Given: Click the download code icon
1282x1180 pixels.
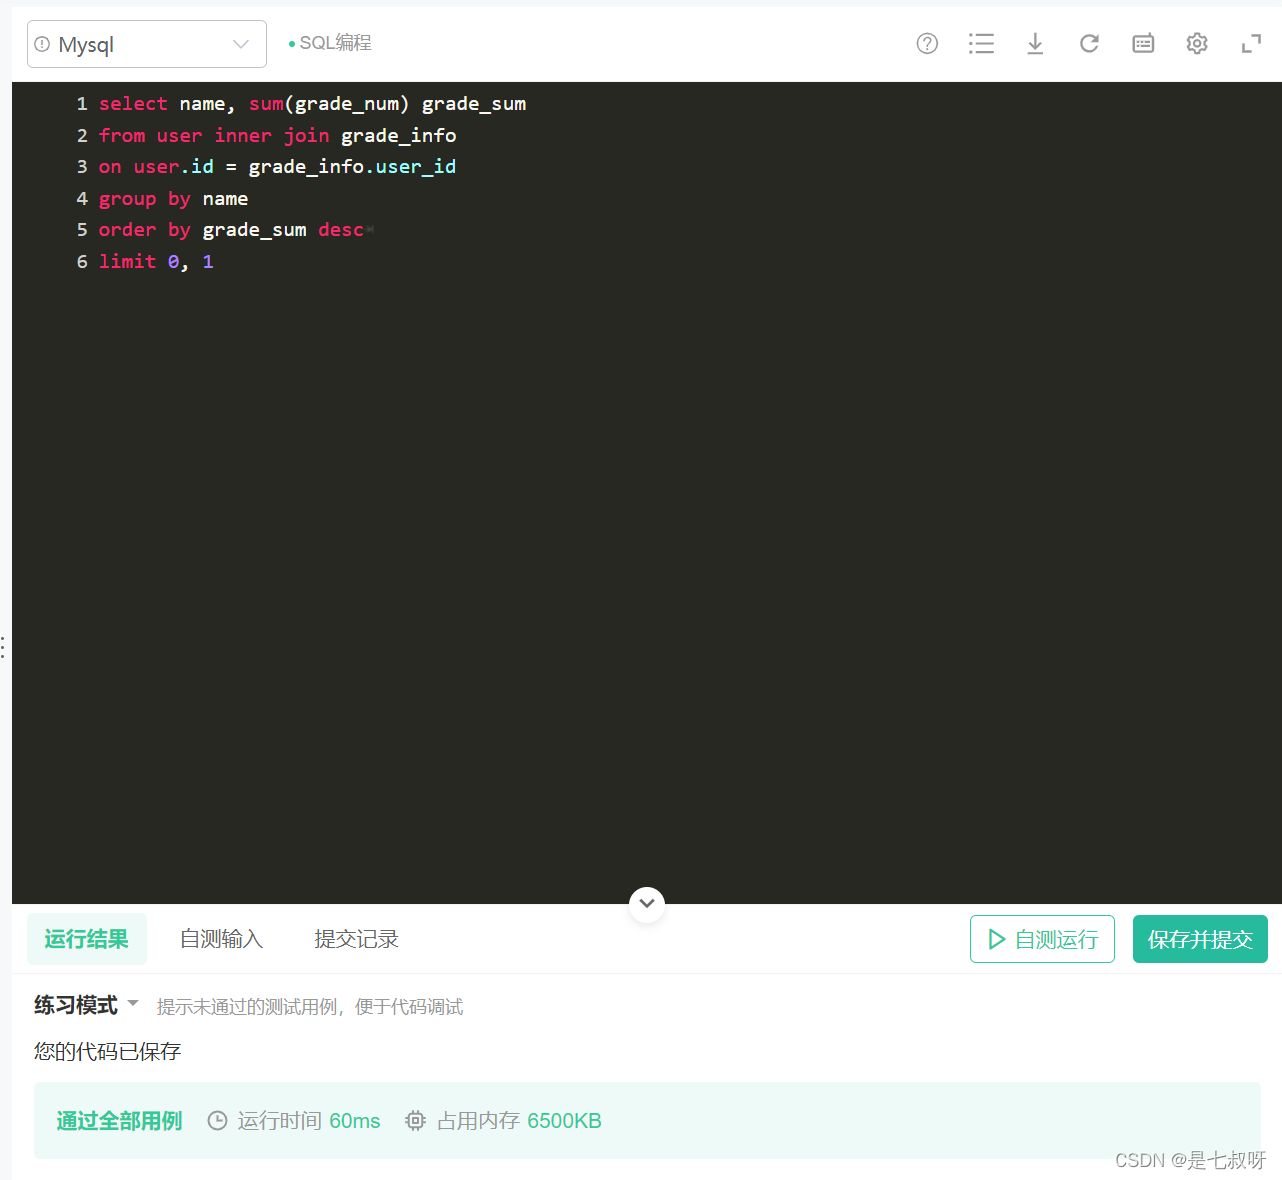Looking at the screenshot, I should coord(1035,43).
